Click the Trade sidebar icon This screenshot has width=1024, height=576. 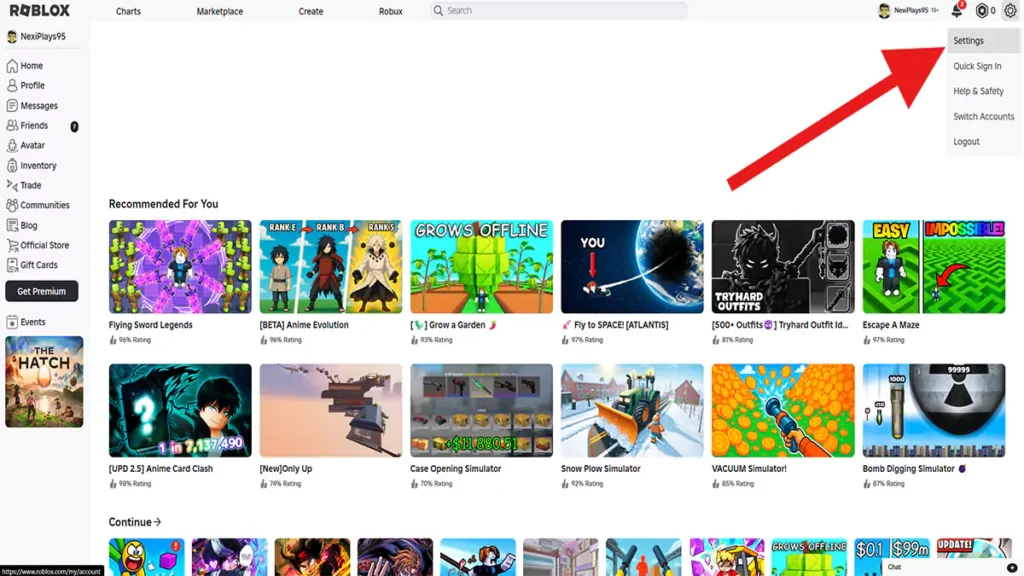12,185
